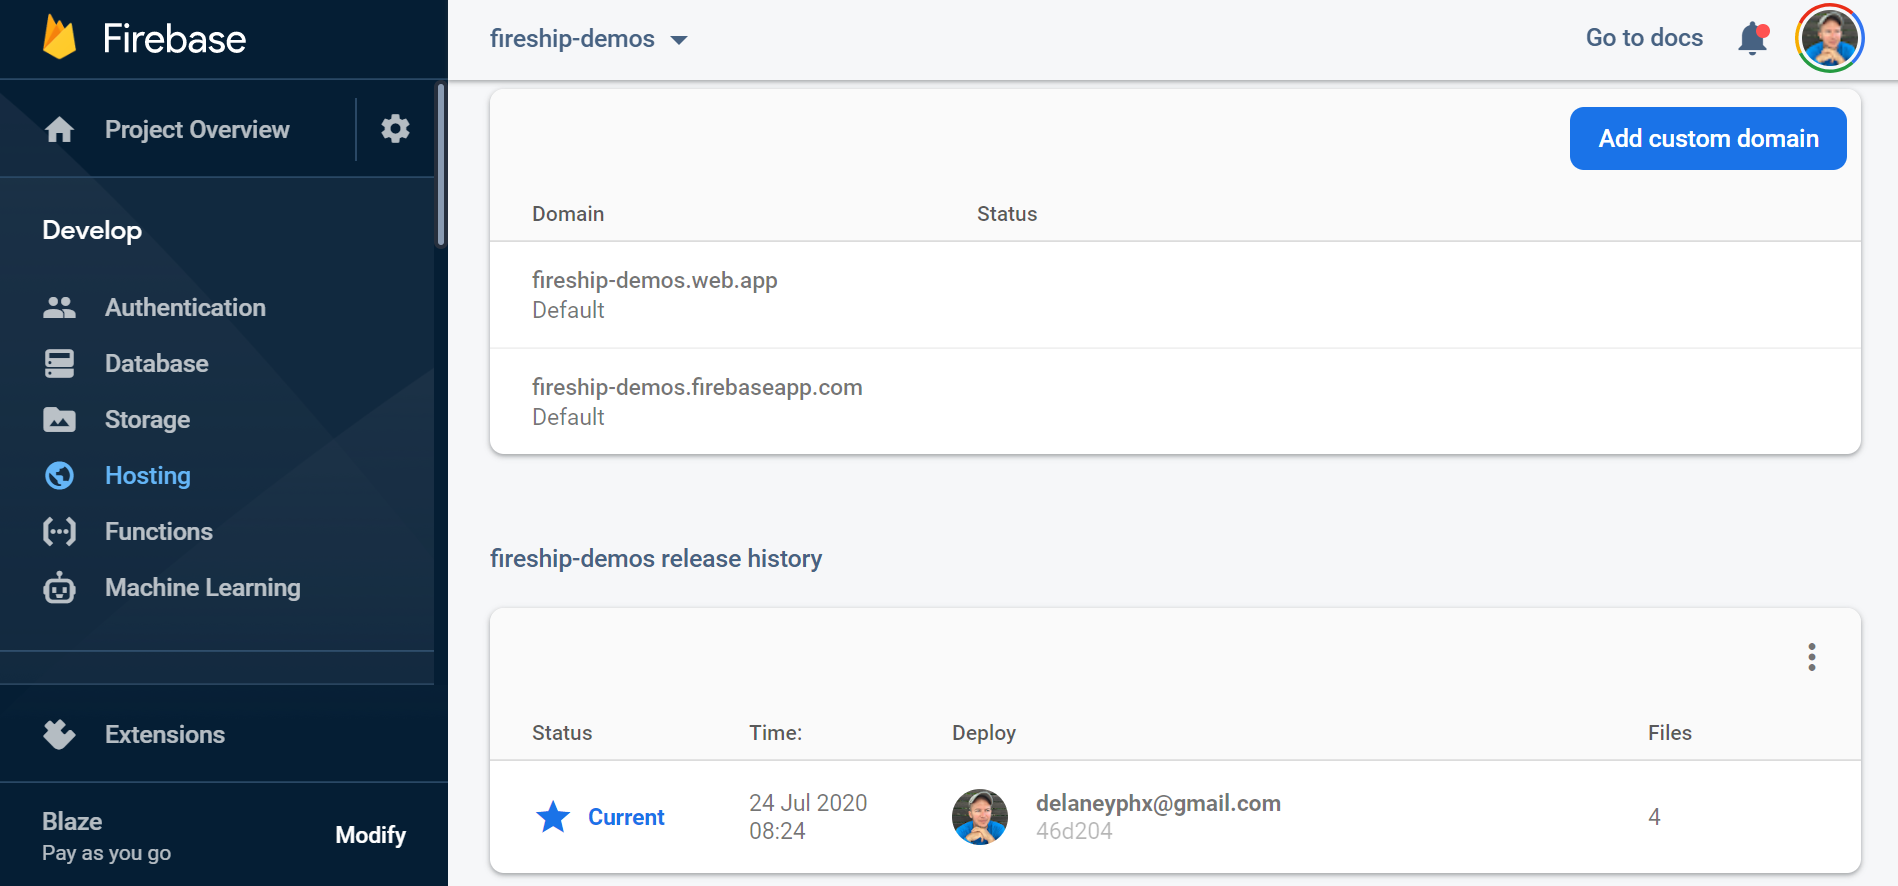Open user account avatar menu

pyautogui.click(x=1829, y=39)
